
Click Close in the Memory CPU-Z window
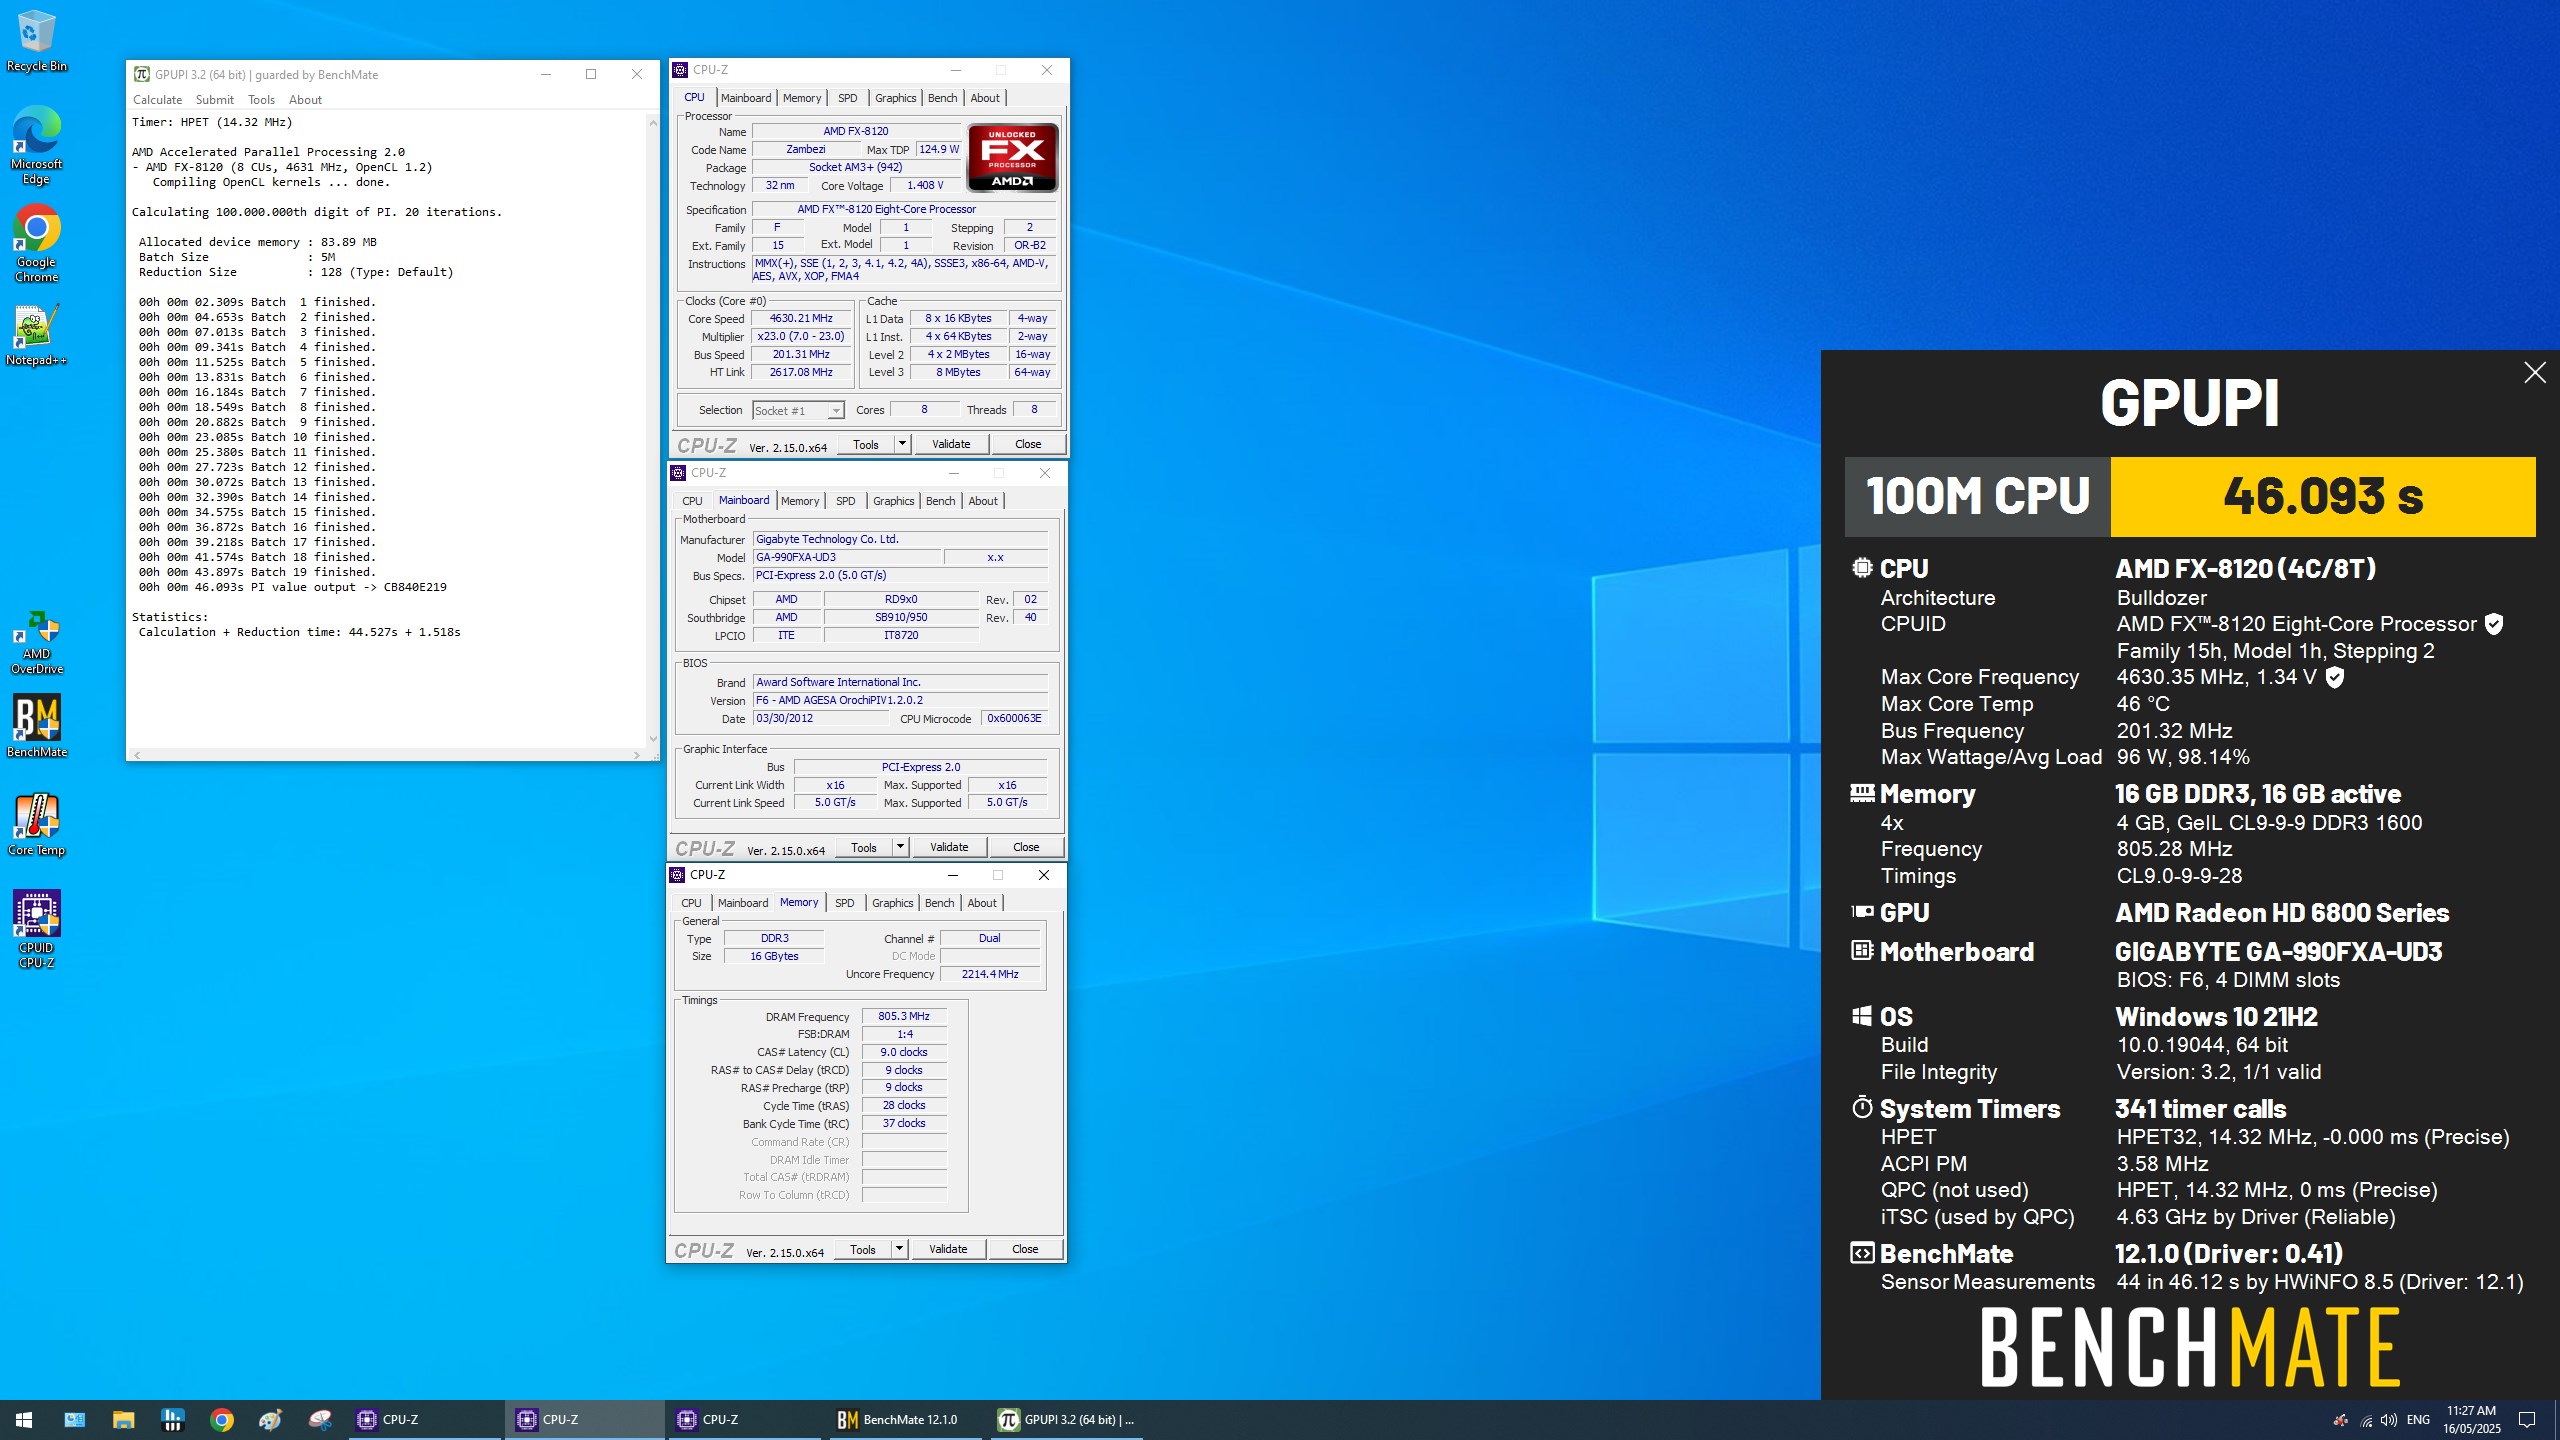1025,1249
